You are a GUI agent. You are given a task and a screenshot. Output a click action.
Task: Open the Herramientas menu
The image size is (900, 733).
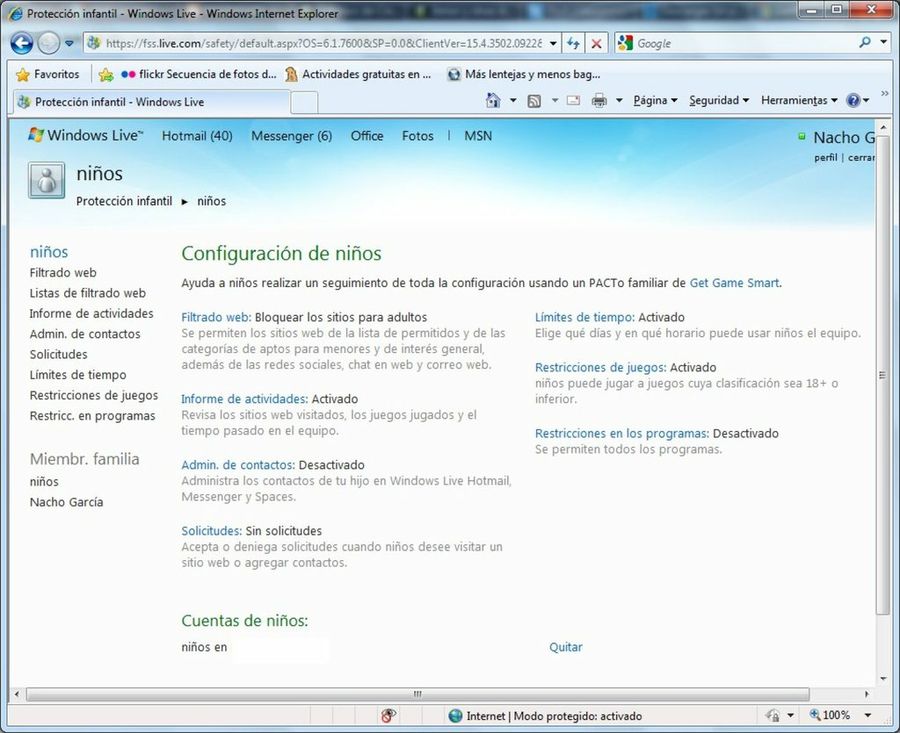[793, 101]
